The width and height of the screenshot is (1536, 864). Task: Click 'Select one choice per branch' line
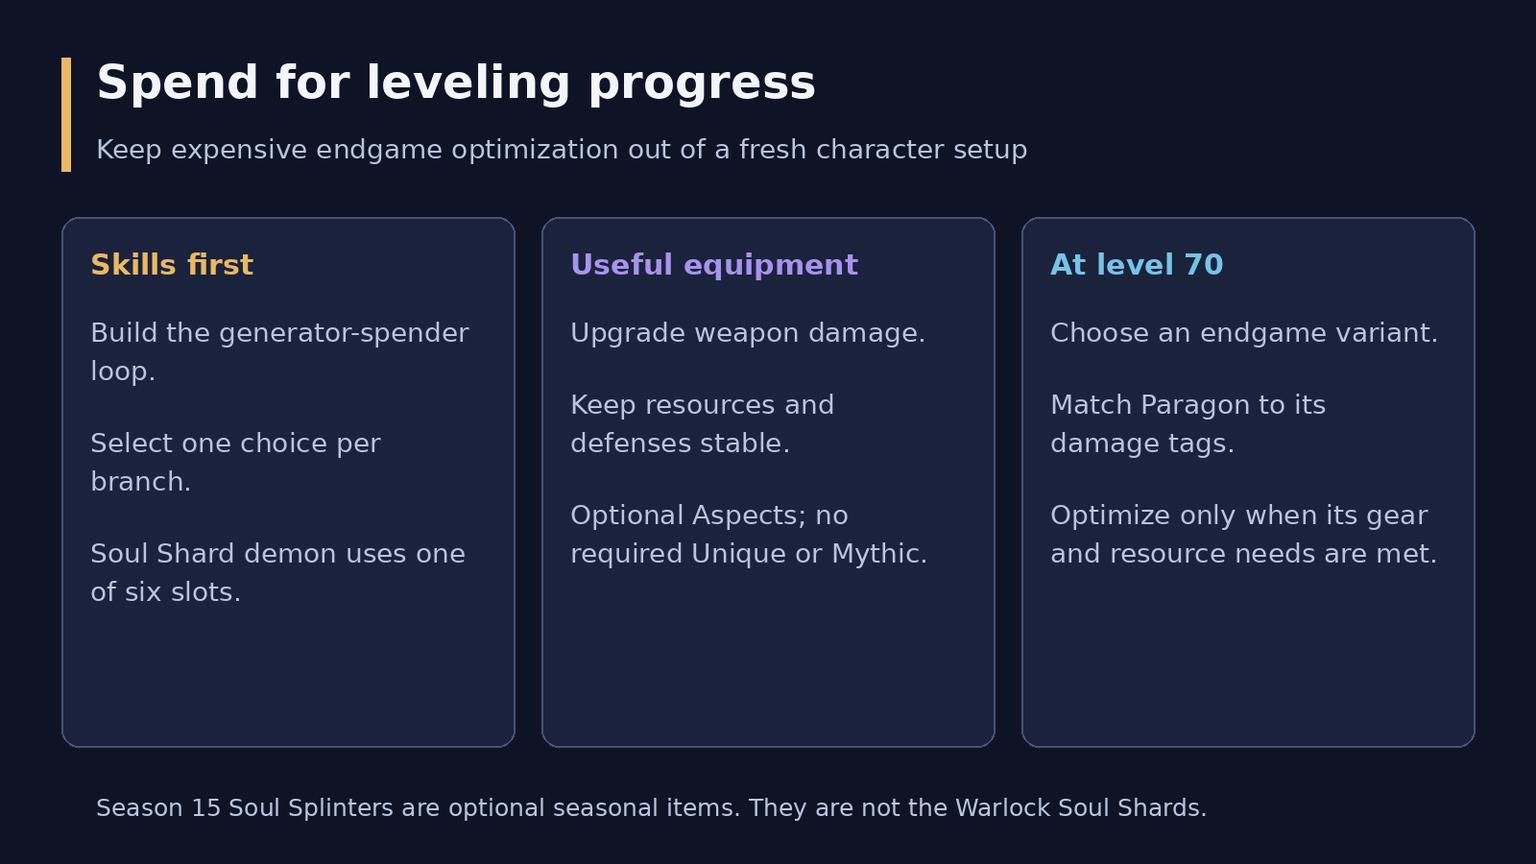235,462
